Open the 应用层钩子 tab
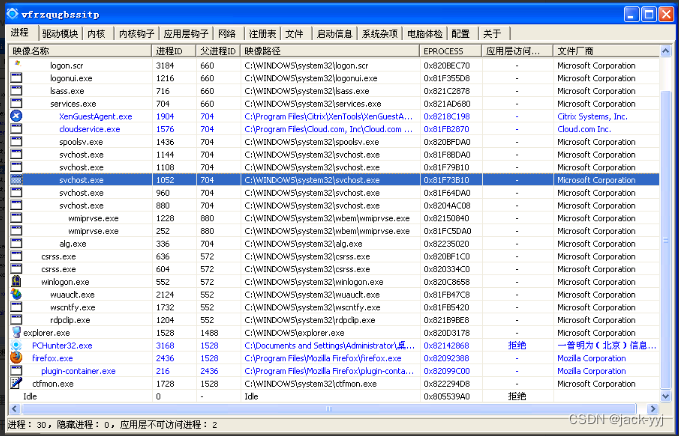The image size is (679, 436). (x=186, y=34)
